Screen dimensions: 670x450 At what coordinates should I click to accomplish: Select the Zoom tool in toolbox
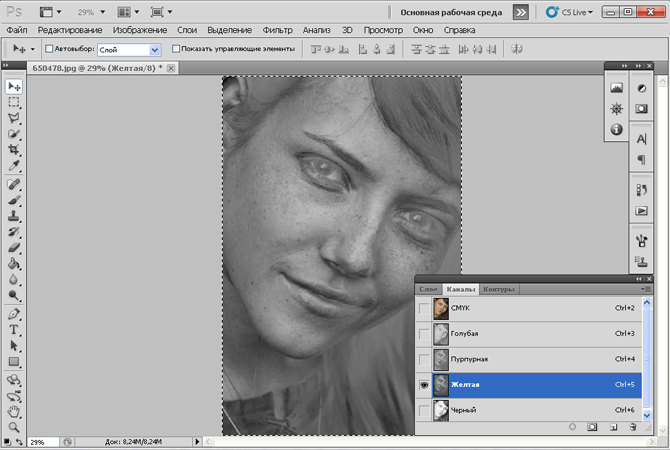pos(14,425)
